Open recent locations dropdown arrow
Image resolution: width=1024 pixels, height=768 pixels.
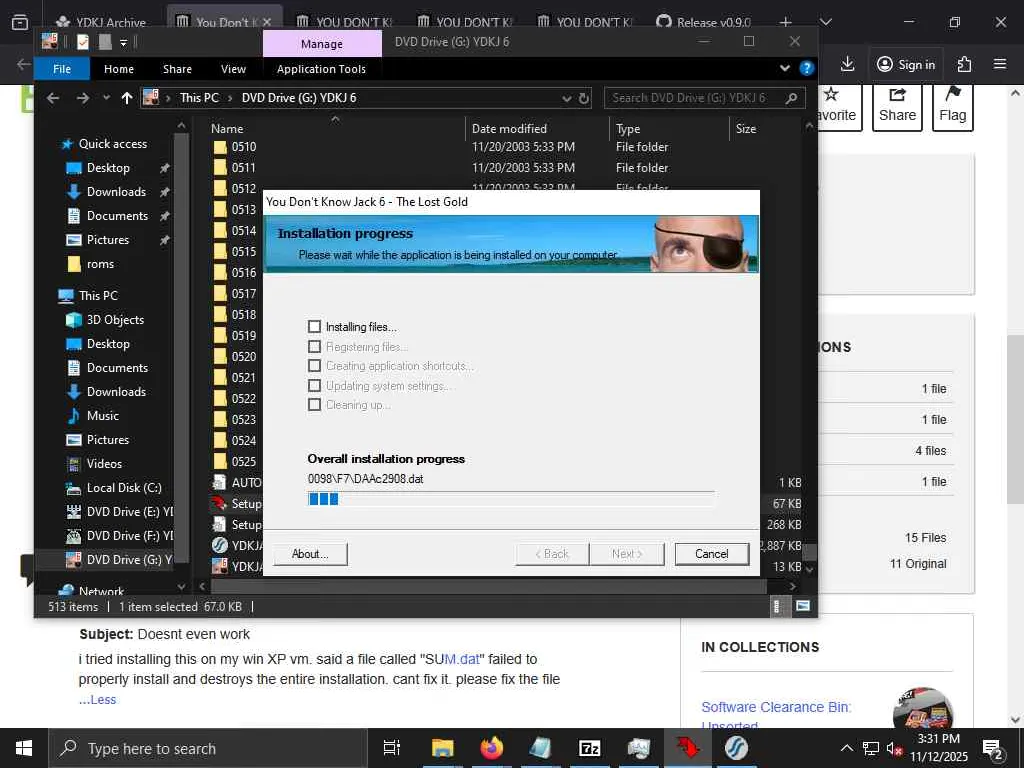106,98
